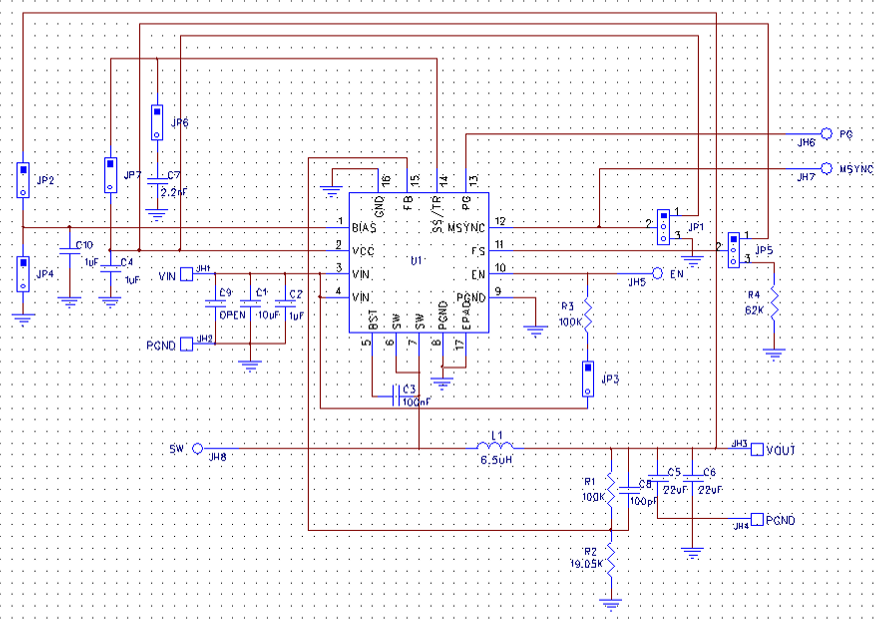Click the inductor L1 labeled 6.5uH
This screenshot has width=880, height=622.
(x=494, y=447)
